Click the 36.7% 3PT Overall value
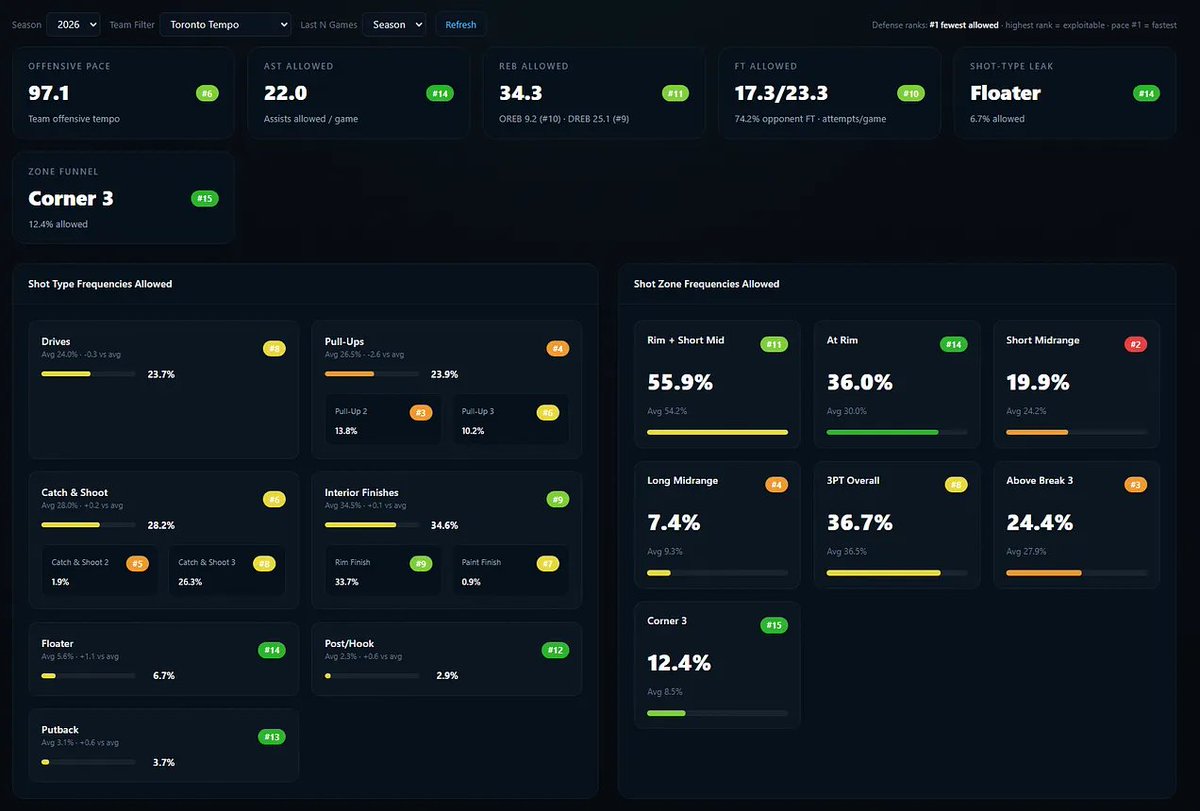The image size is (1200, 811). tap(860, 522)
